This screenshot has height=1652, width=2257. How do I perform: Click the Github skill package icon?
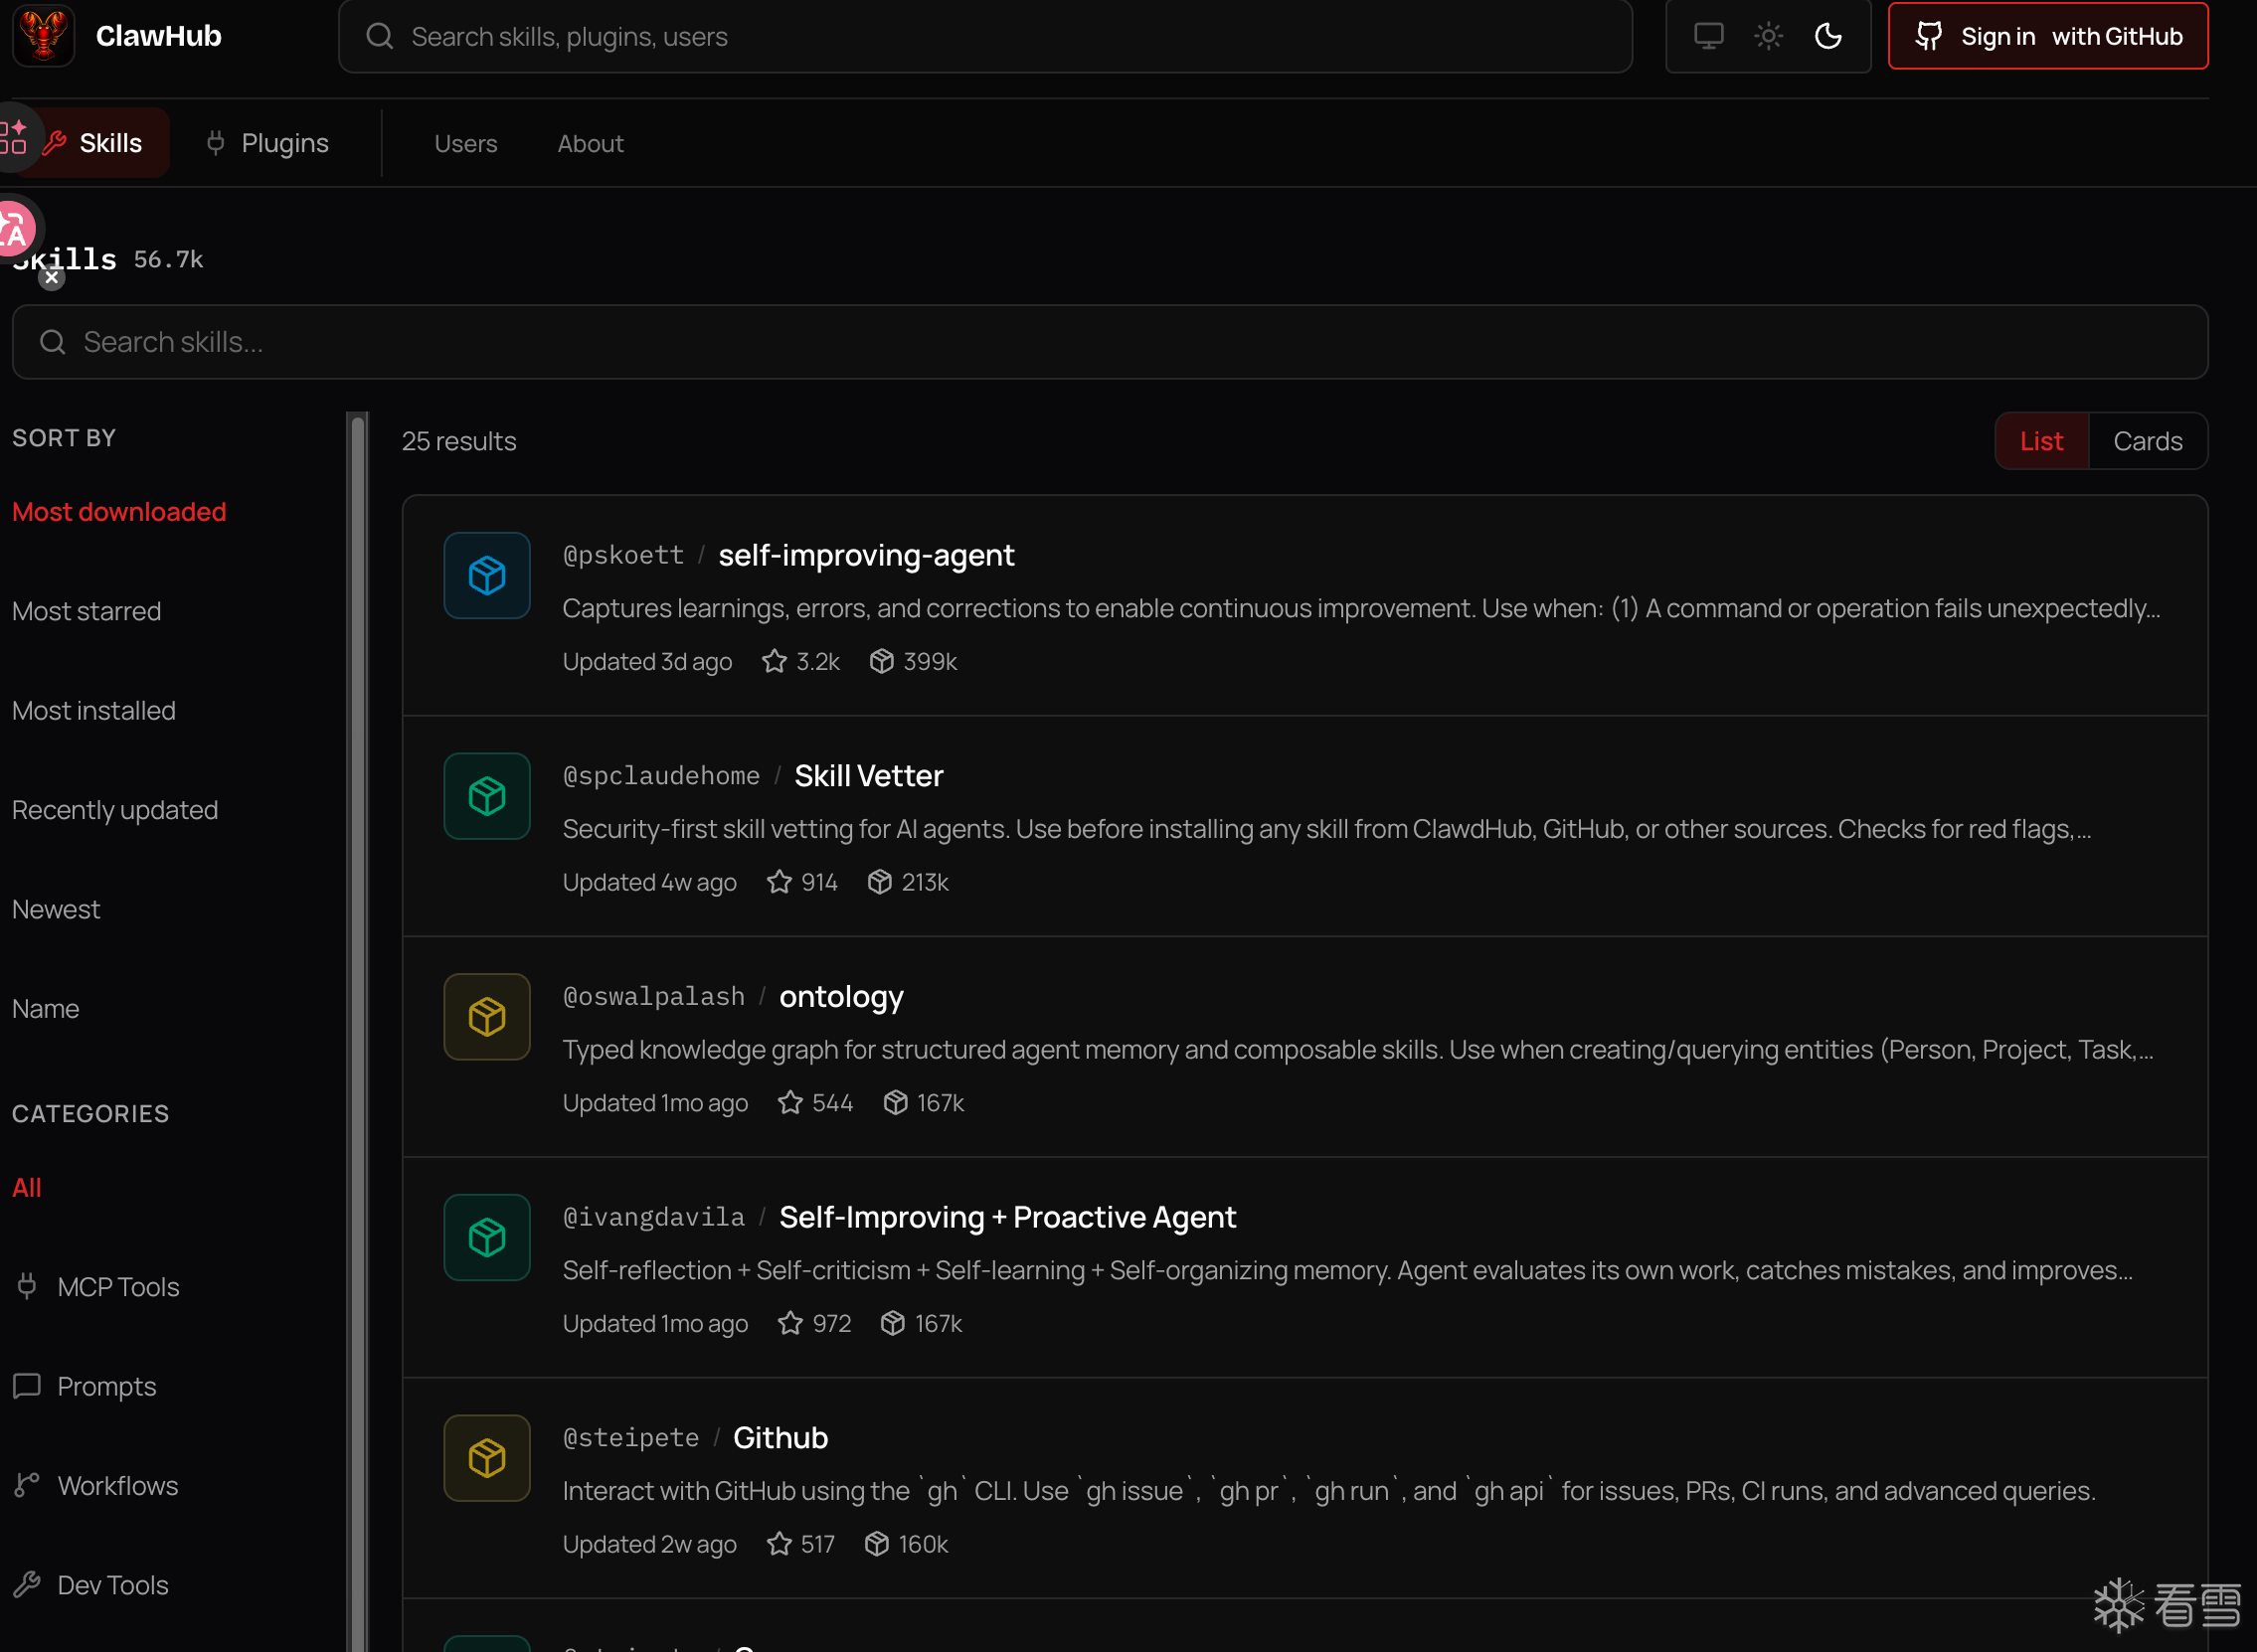[x=487, y=1458]
